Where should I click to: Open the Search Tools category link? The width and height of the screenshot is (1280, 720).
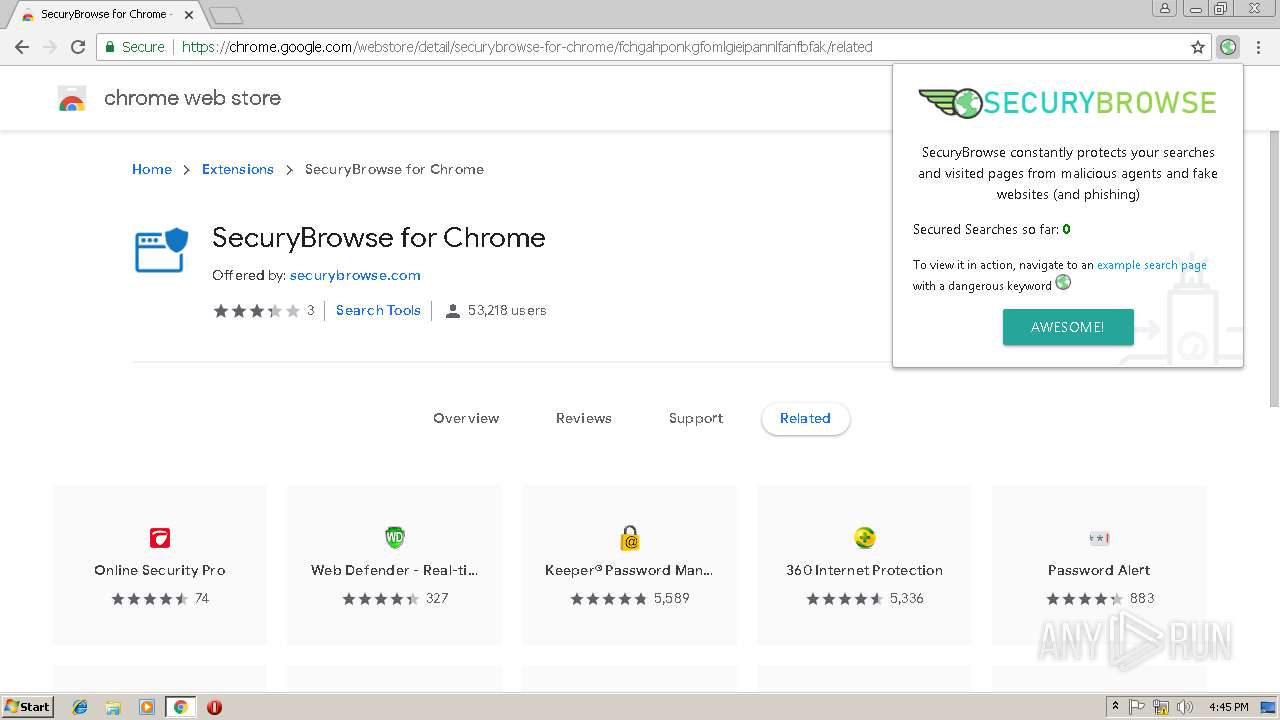coord(378,310)
